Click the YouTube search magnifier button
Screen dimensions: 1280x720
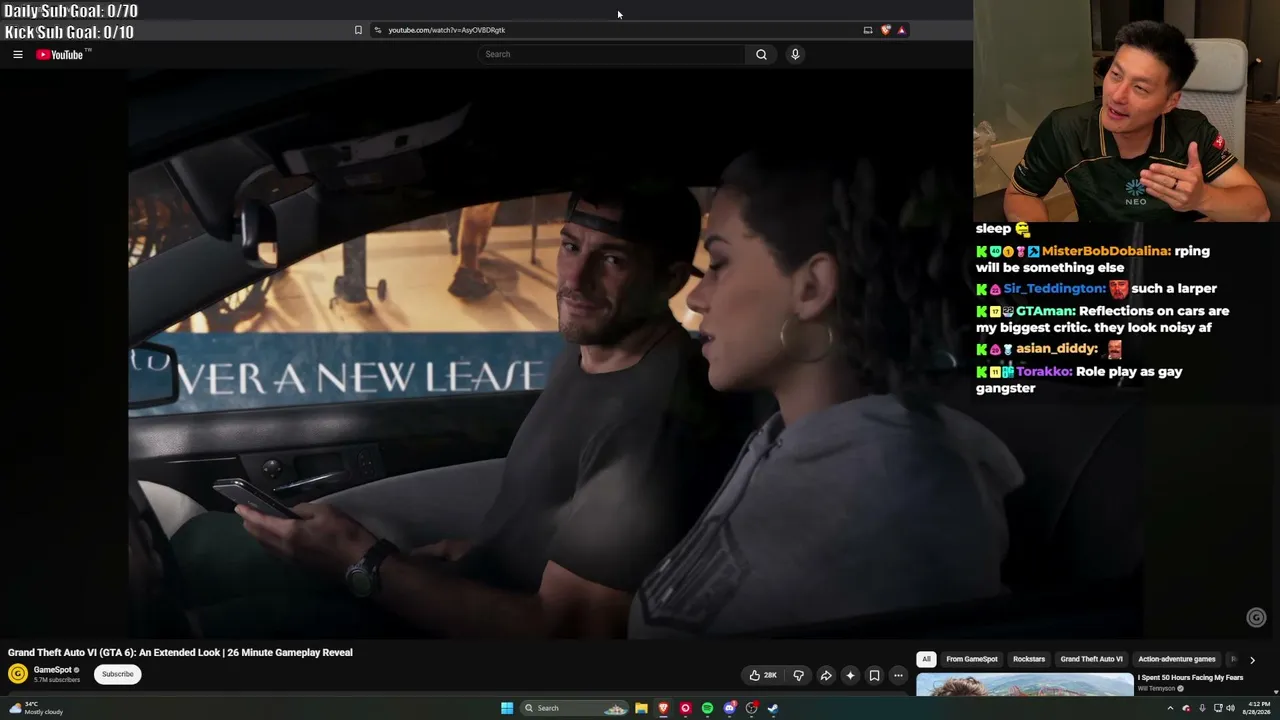click(x=761, y=54)
